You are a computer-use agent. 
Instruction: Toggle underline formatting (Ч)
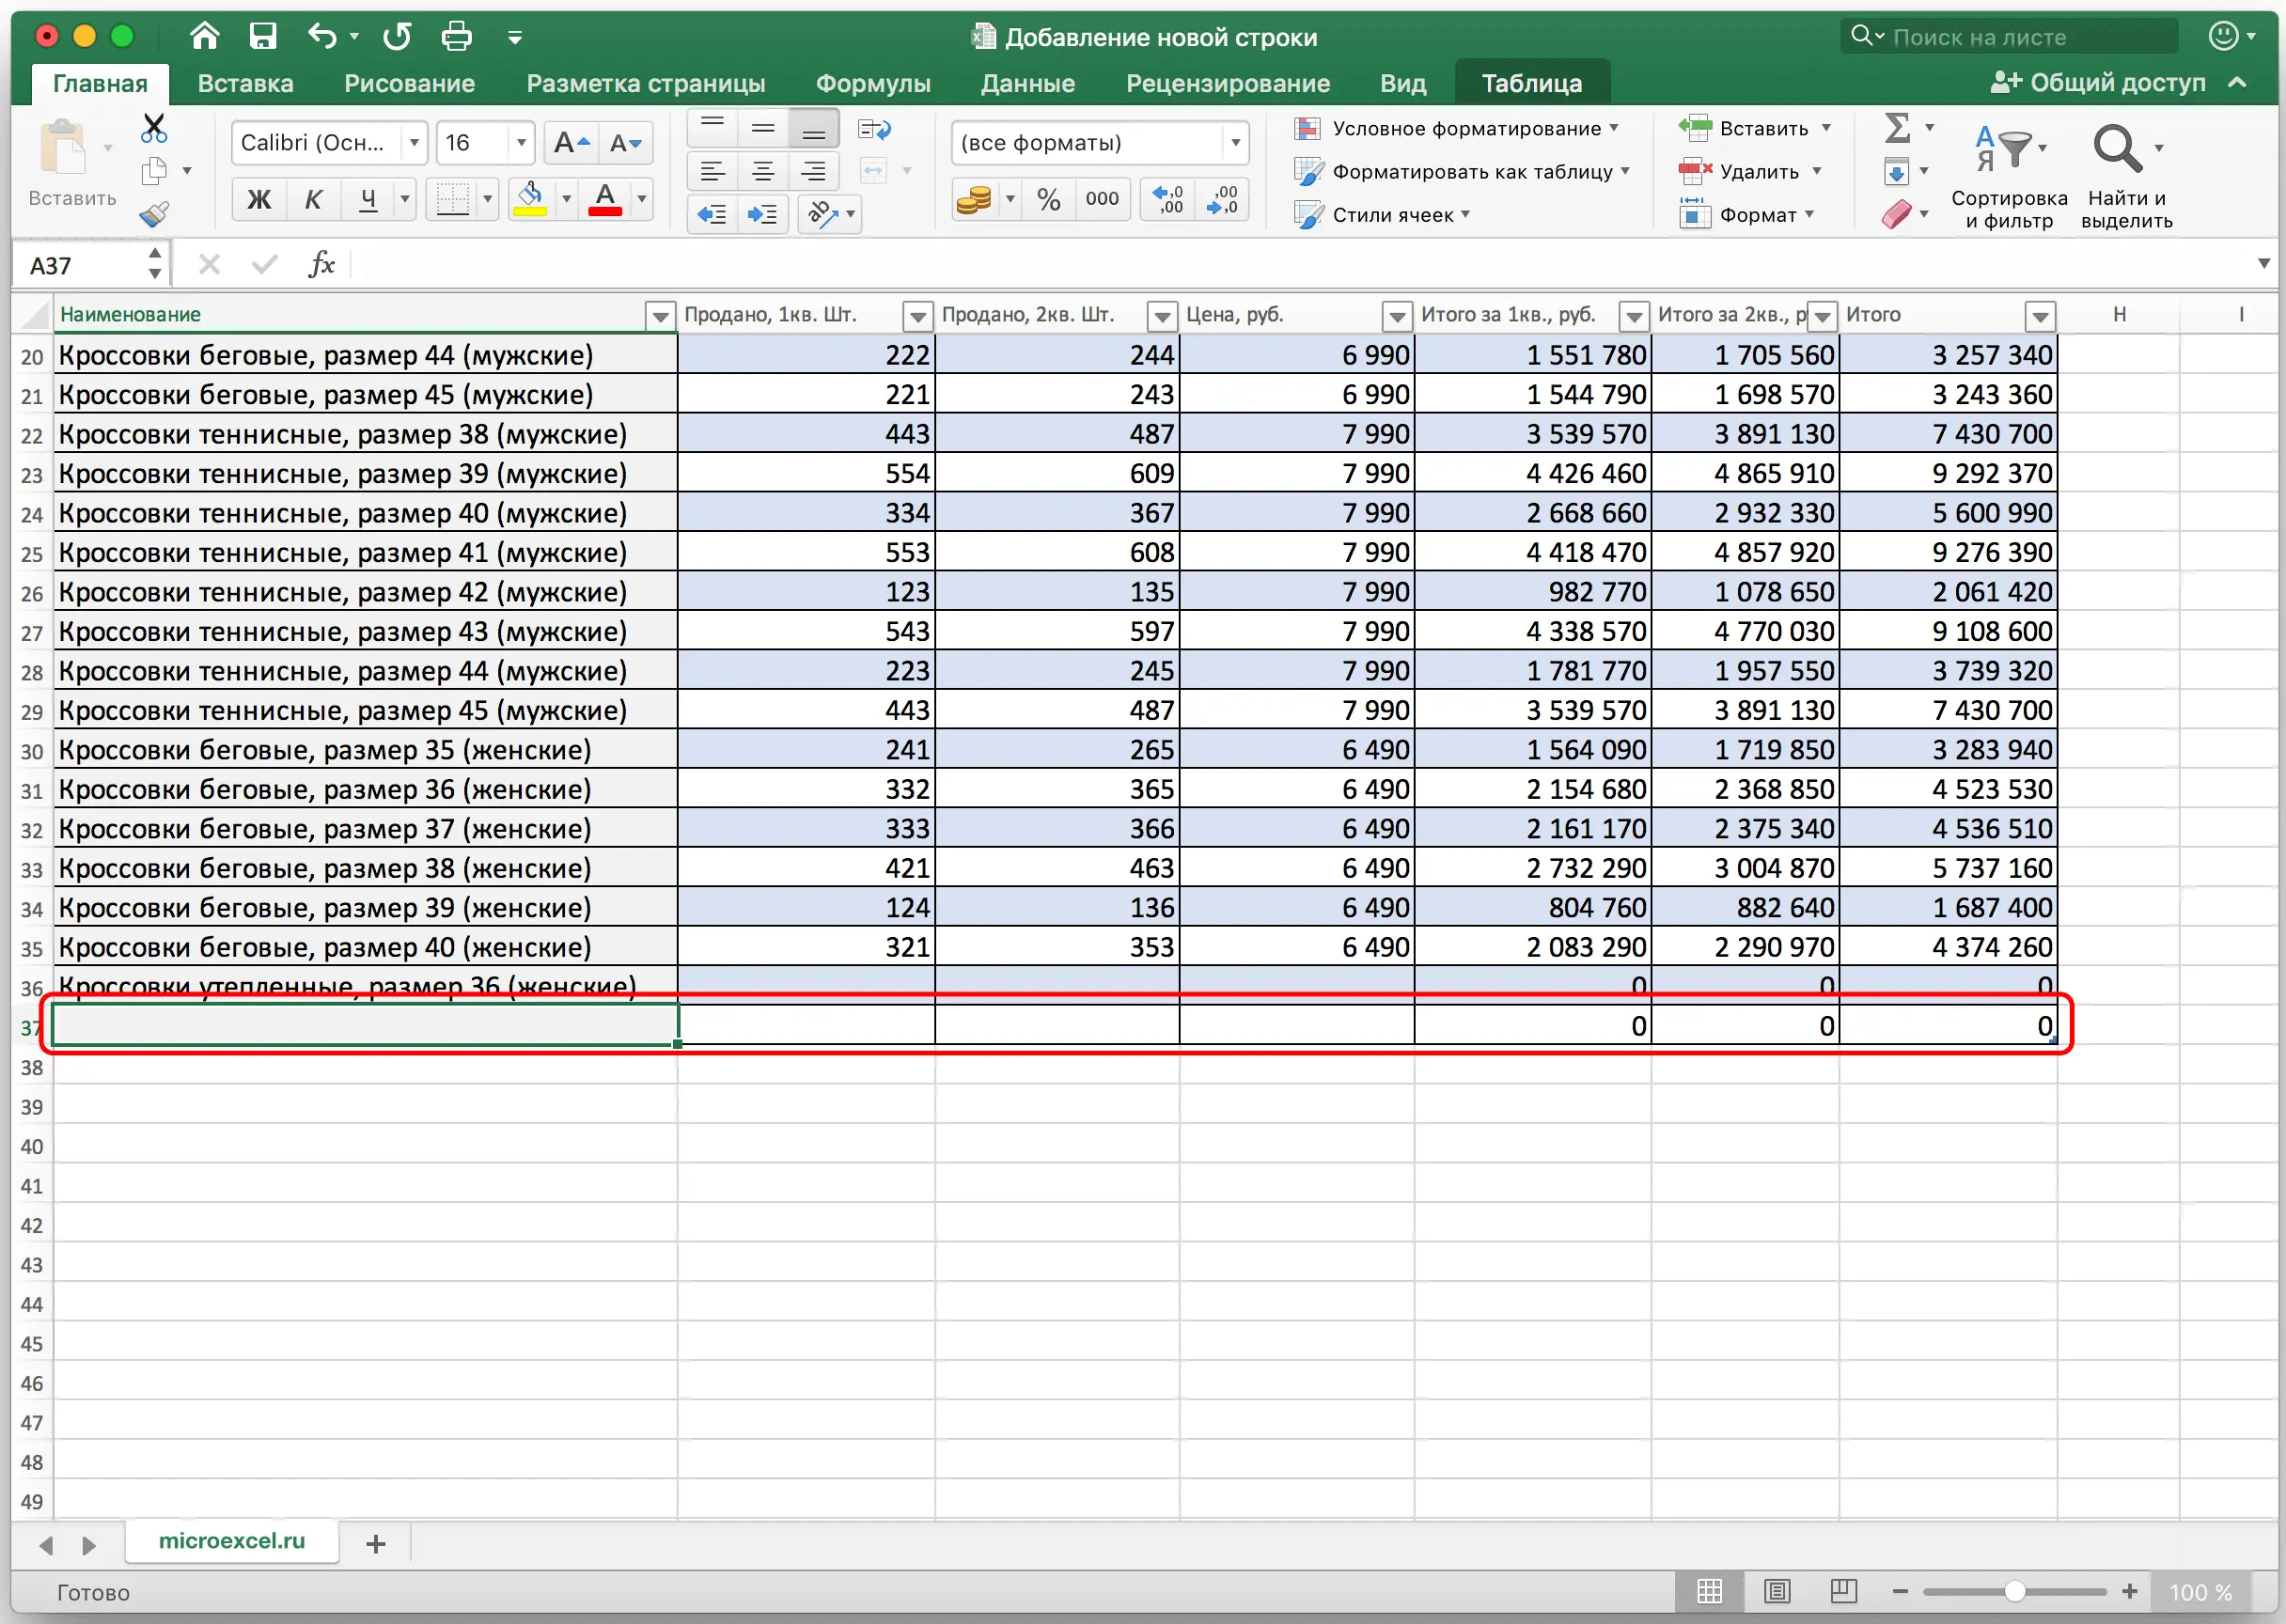coord(368,199)
